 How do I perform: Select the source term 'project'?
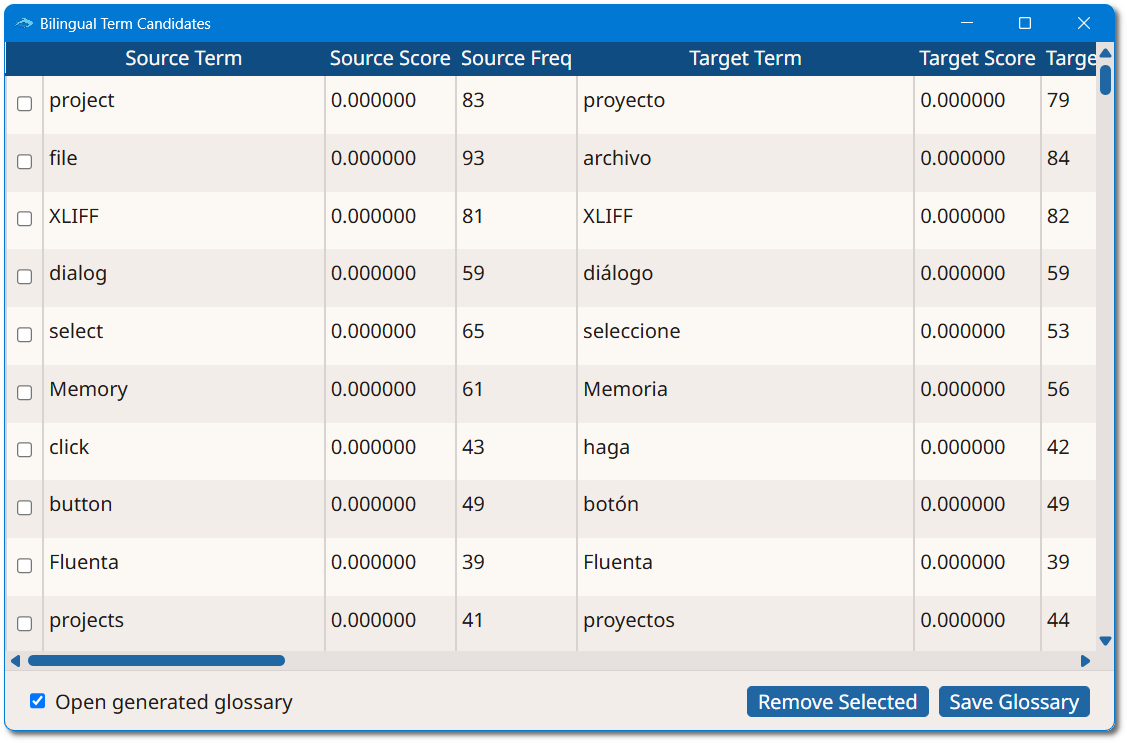(x=81, y=101)
